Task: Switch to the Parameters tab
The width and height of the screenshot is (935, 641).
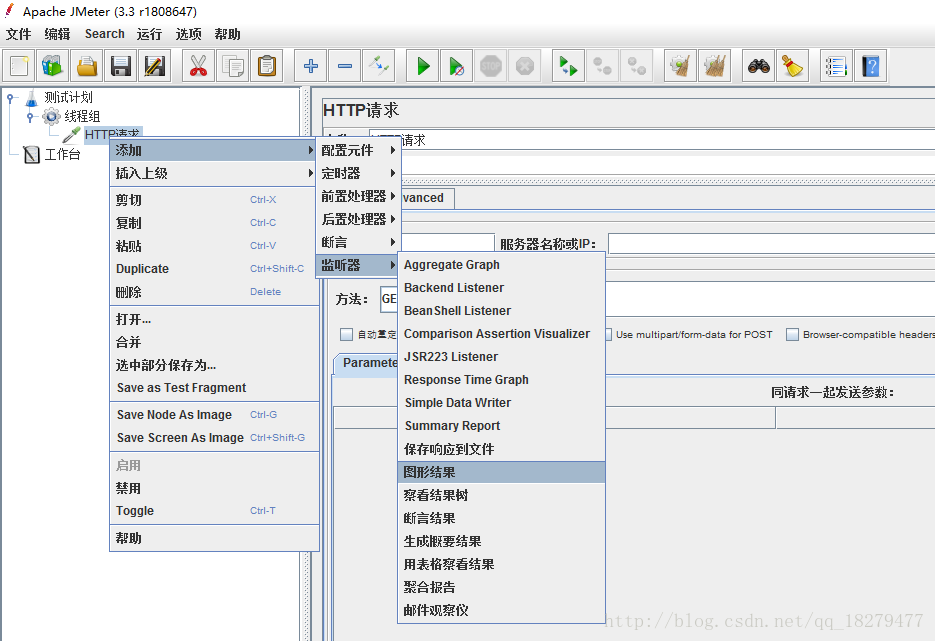Action: [366, 363]
